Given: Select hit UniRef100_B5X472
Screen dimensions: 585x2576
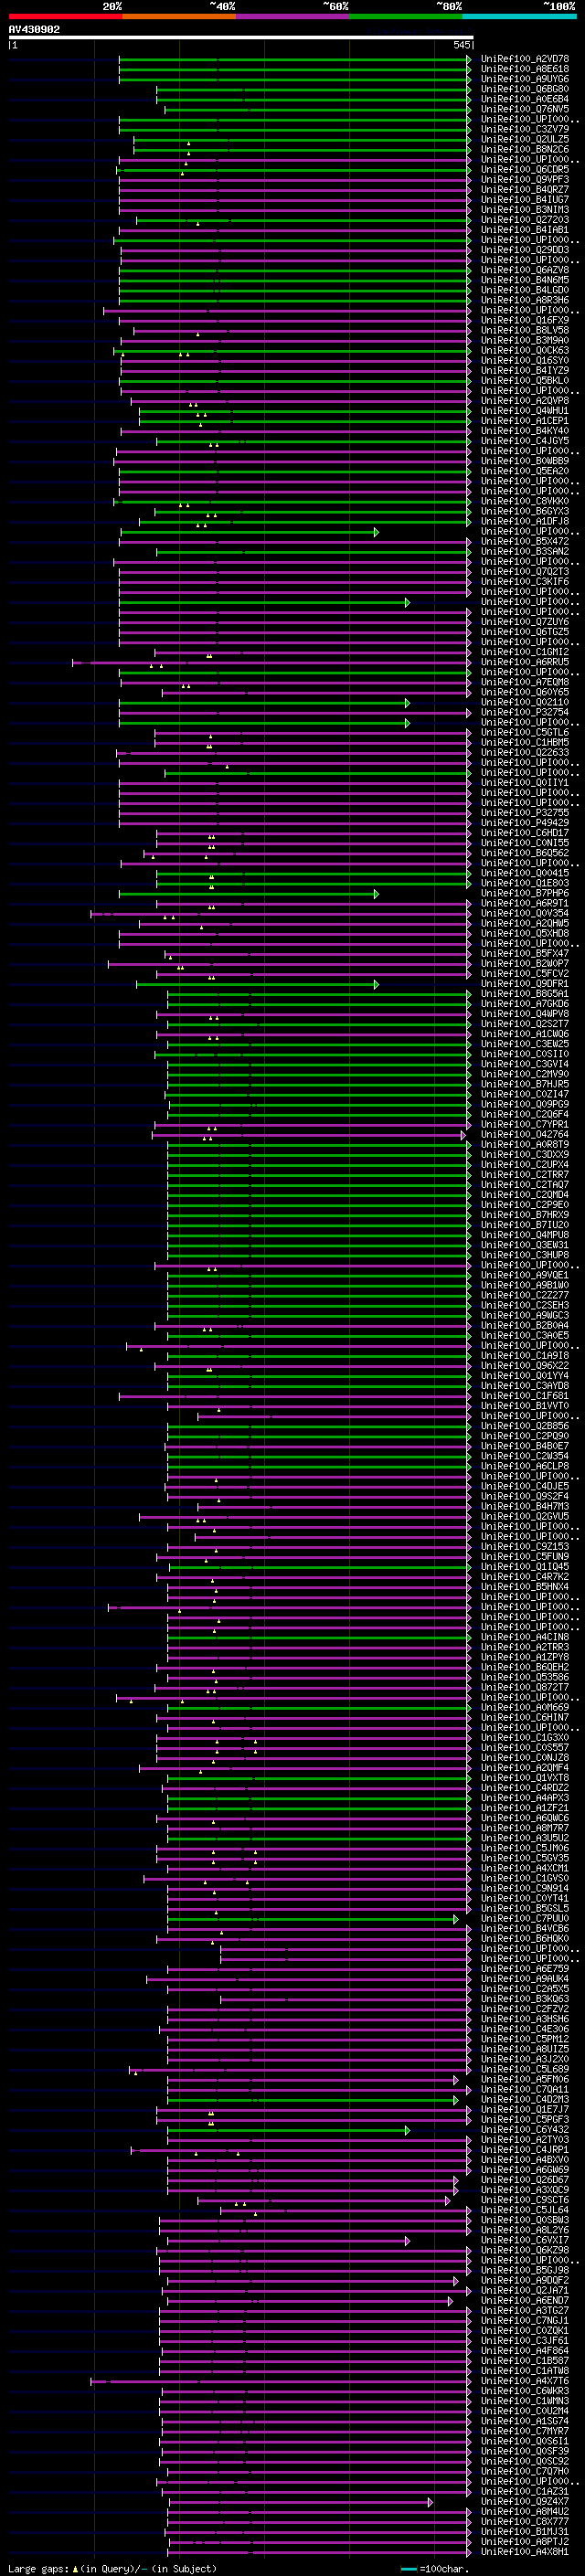Looking at the screenshot, I should [525, 542].
